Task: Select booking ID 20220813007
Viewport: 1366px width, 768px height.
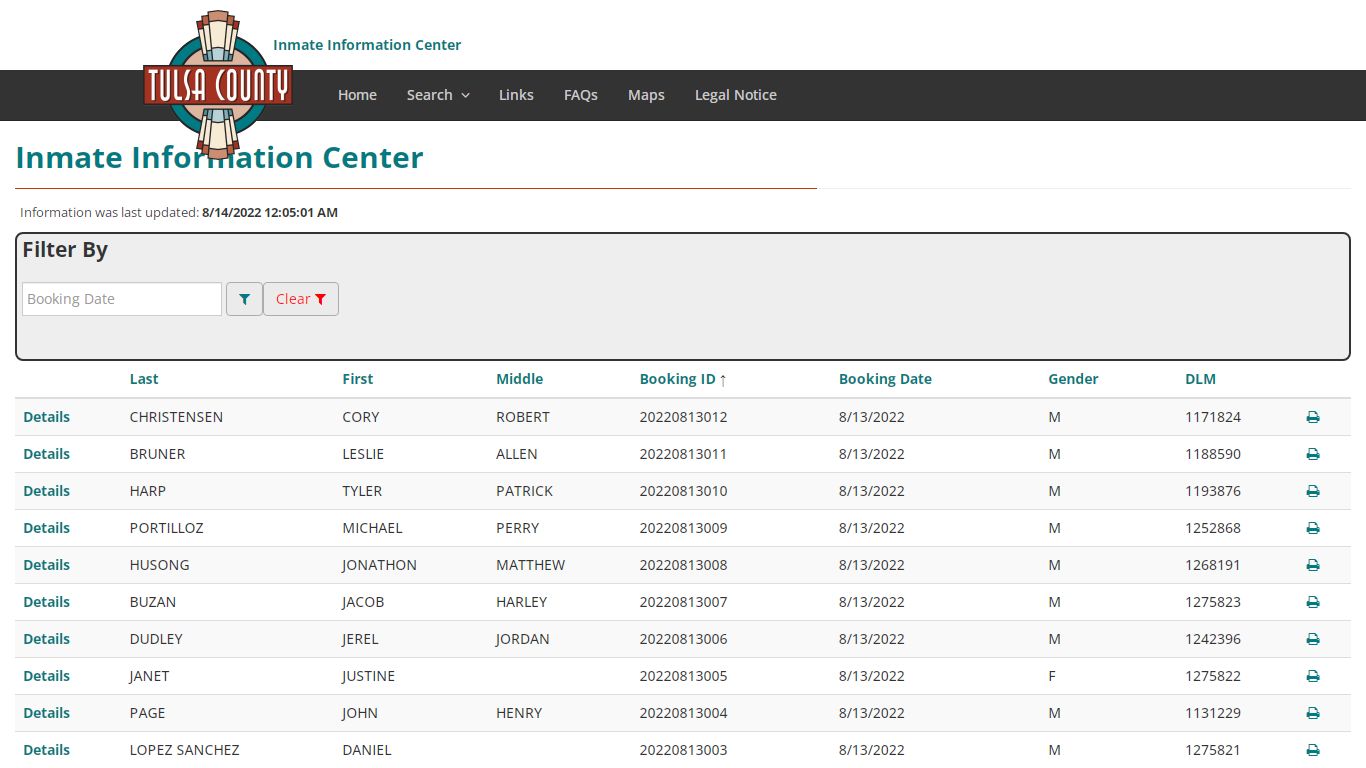Action: pyautogui.click(x=684, y=602)
